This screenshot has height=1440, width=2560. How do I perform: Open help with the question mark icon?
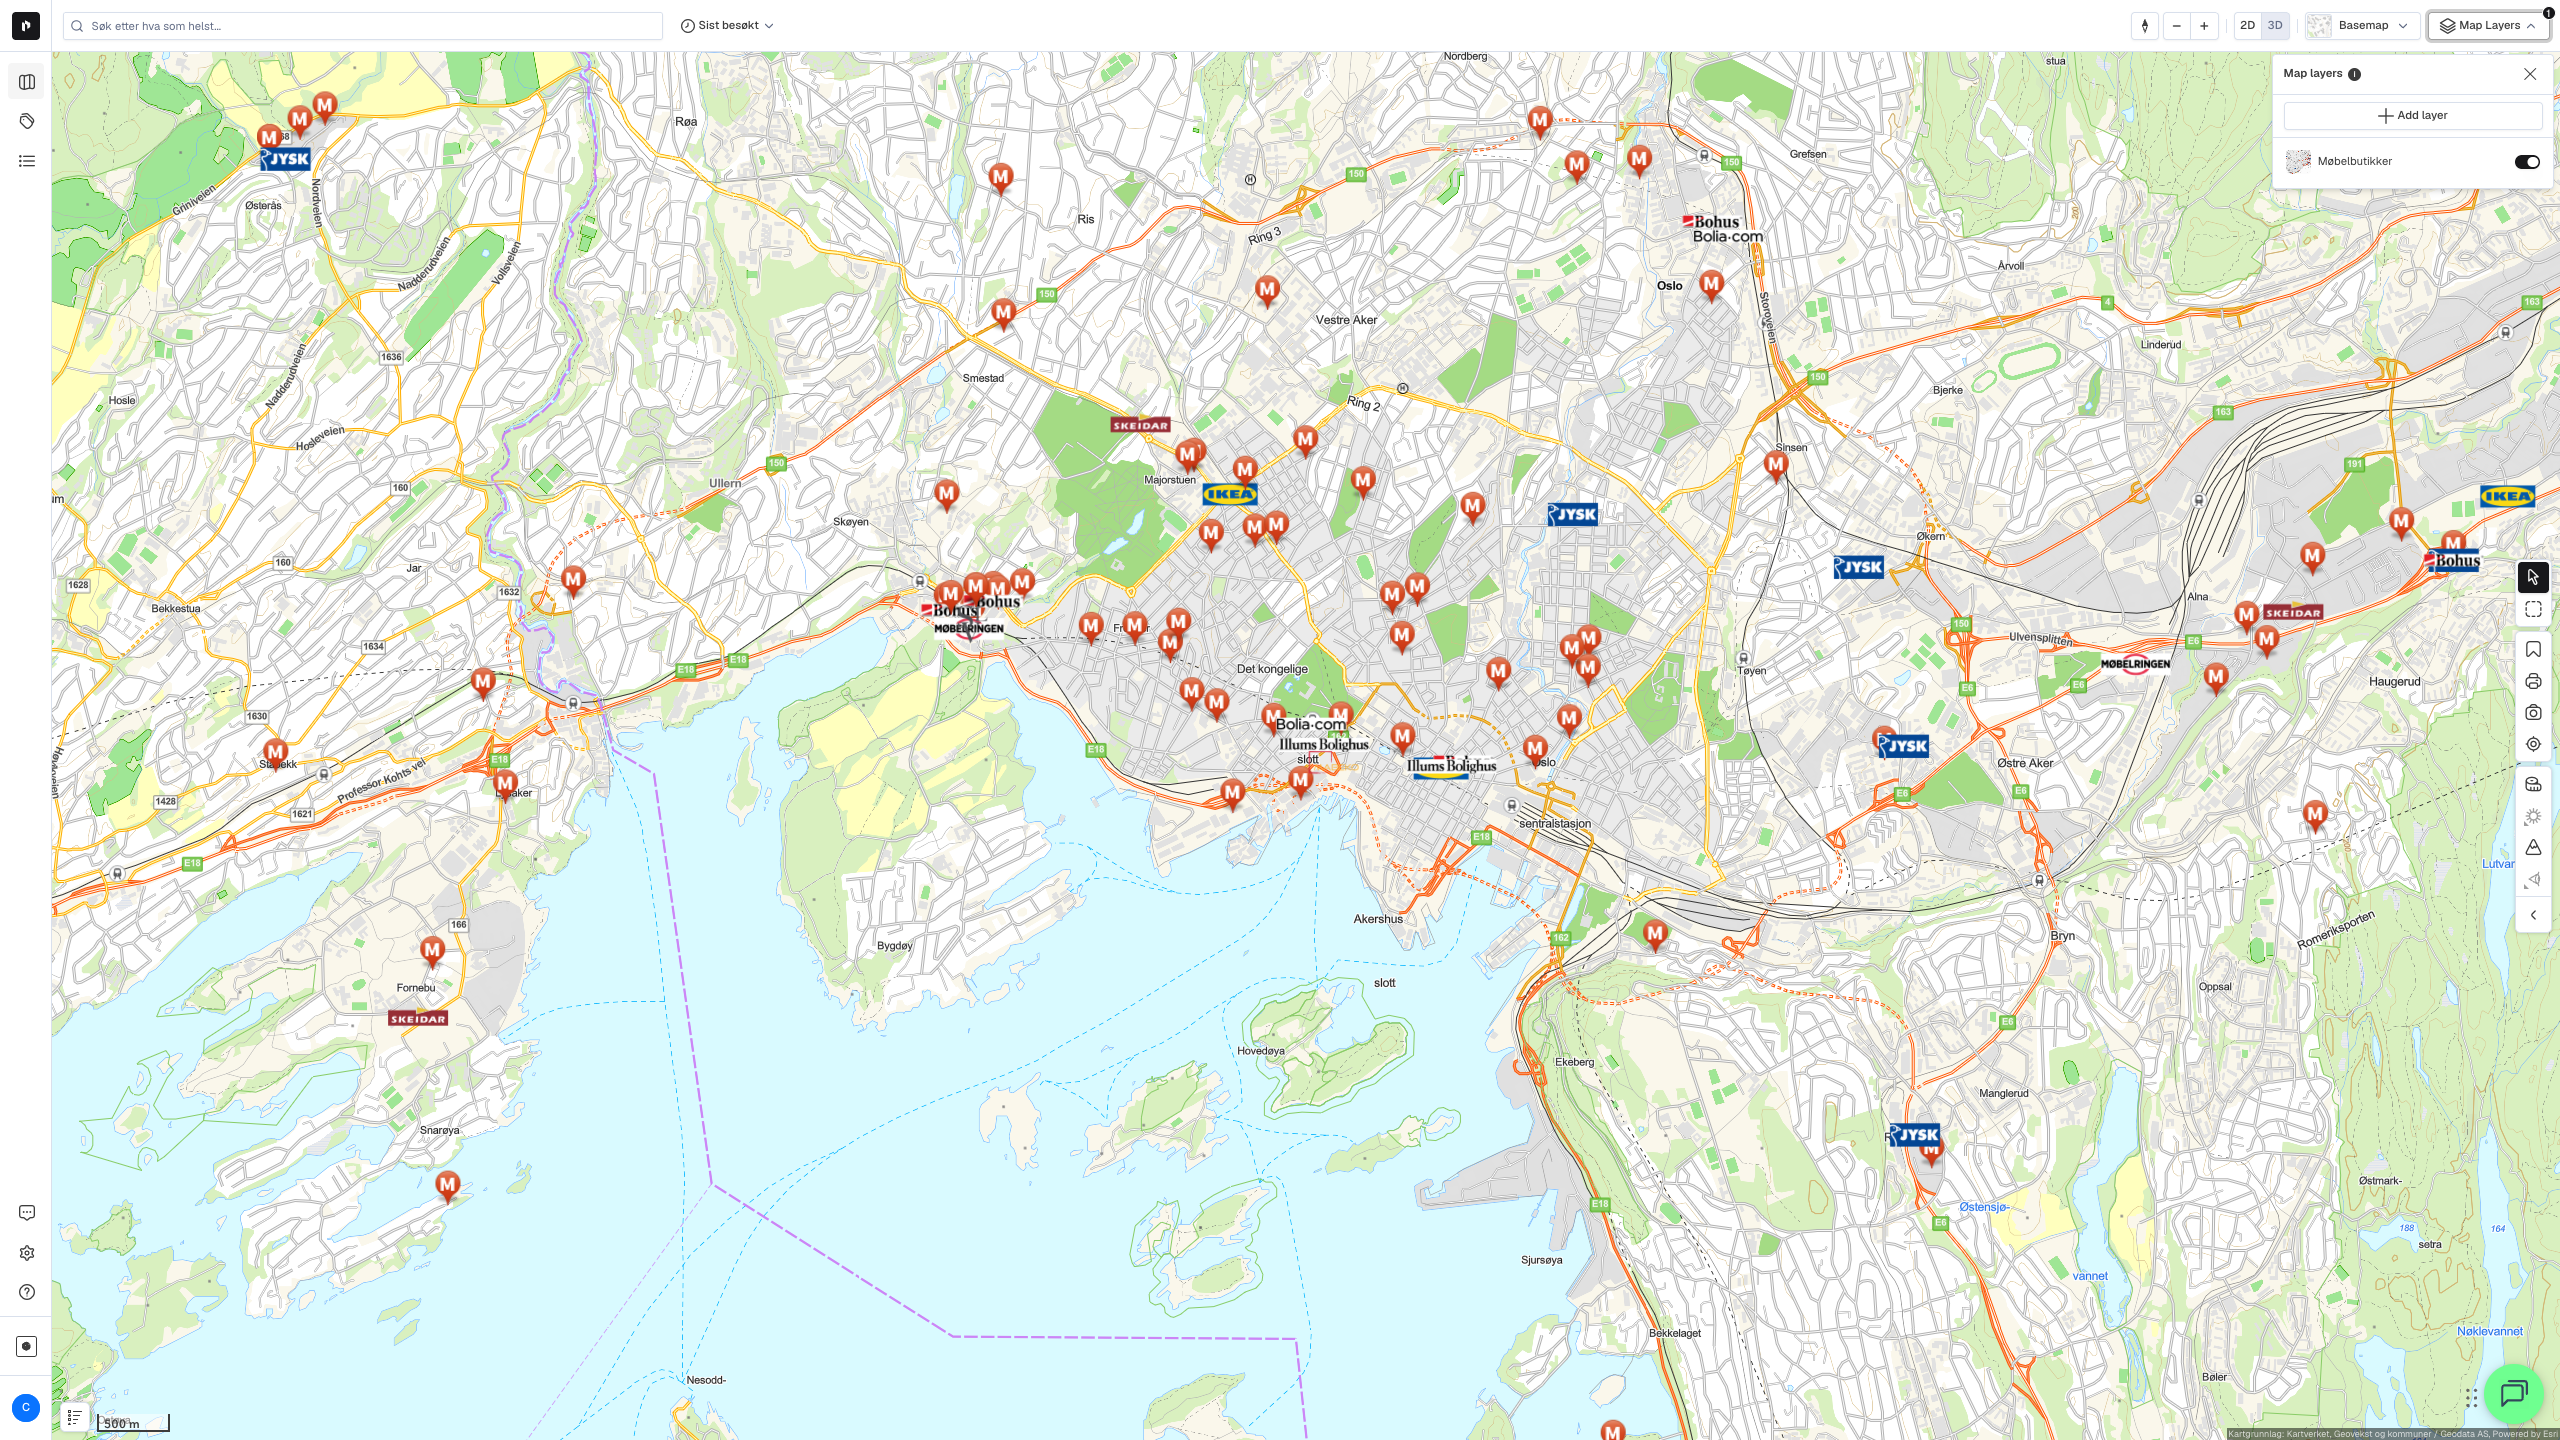pyautogui.click(x=27, y=1292)
